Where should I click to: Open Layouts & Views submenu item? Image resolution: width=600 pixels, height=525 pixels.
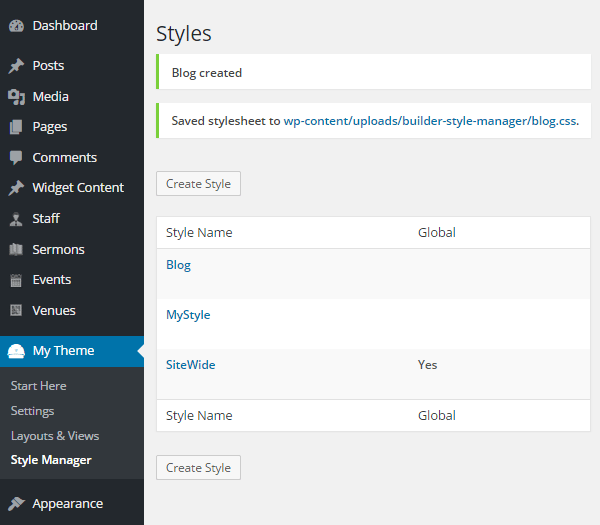pyautogui.click(x=55, y=436)
